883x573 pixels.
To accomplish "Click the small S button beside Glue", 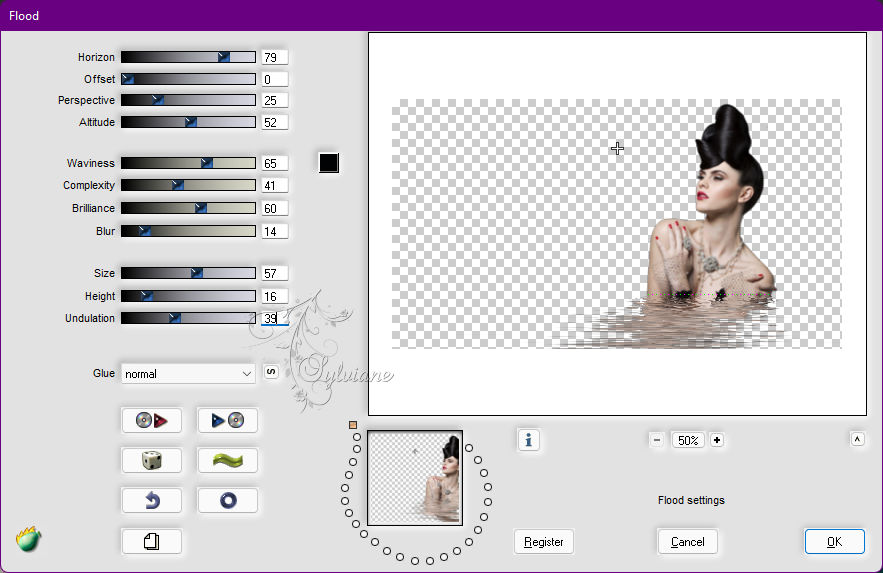I will [271, 372].
